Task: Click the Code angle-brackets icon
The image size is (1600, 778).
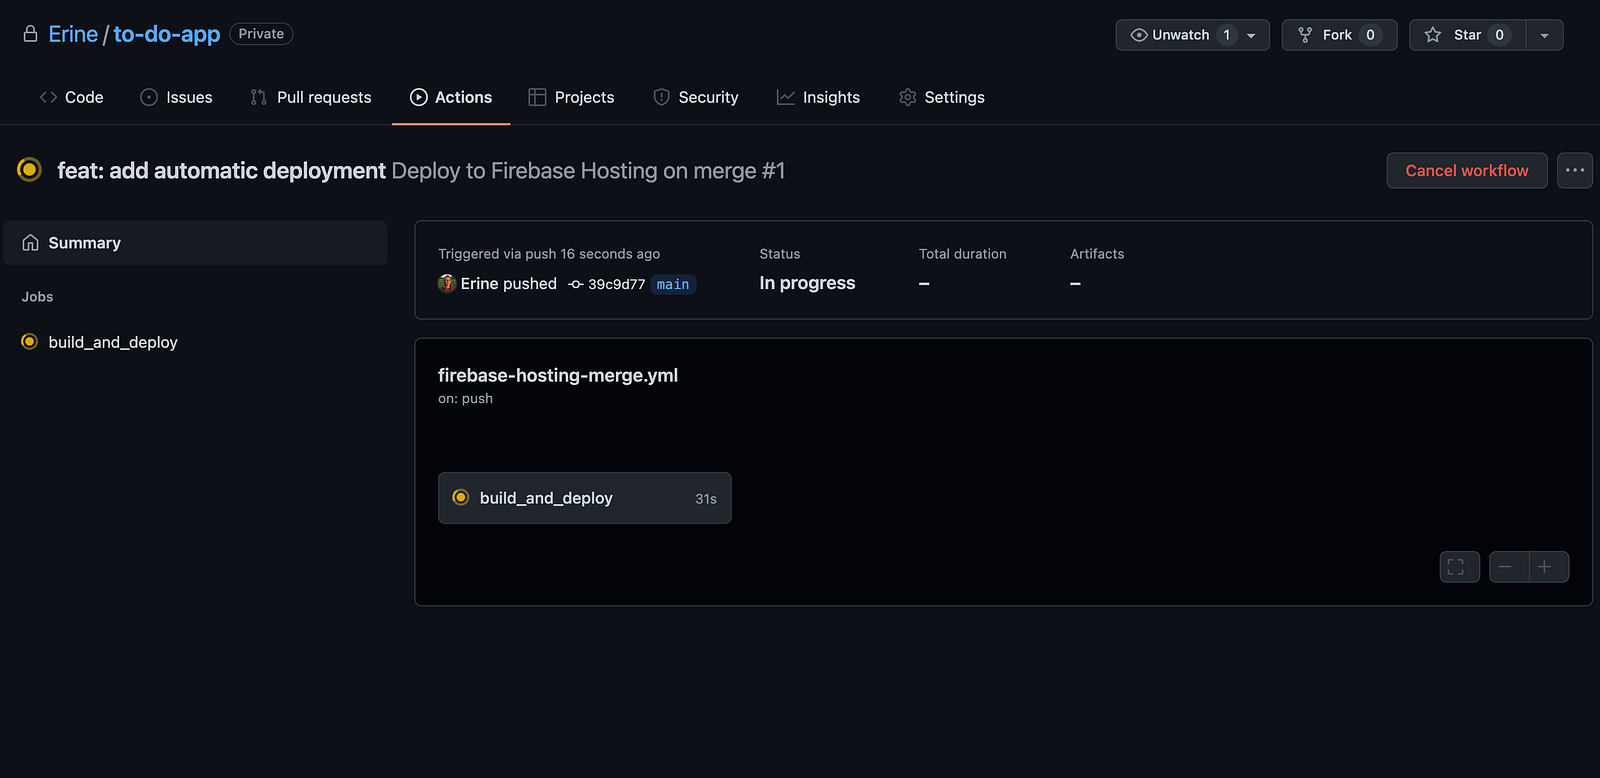Action: click(x=48, y=97)
